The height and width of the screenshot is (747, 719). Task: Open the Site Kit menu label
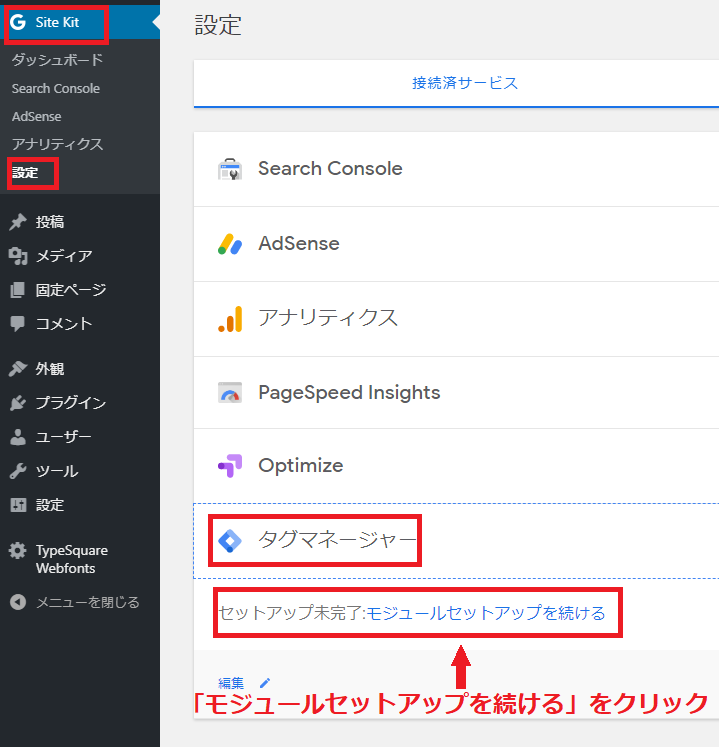pos(57,22)
